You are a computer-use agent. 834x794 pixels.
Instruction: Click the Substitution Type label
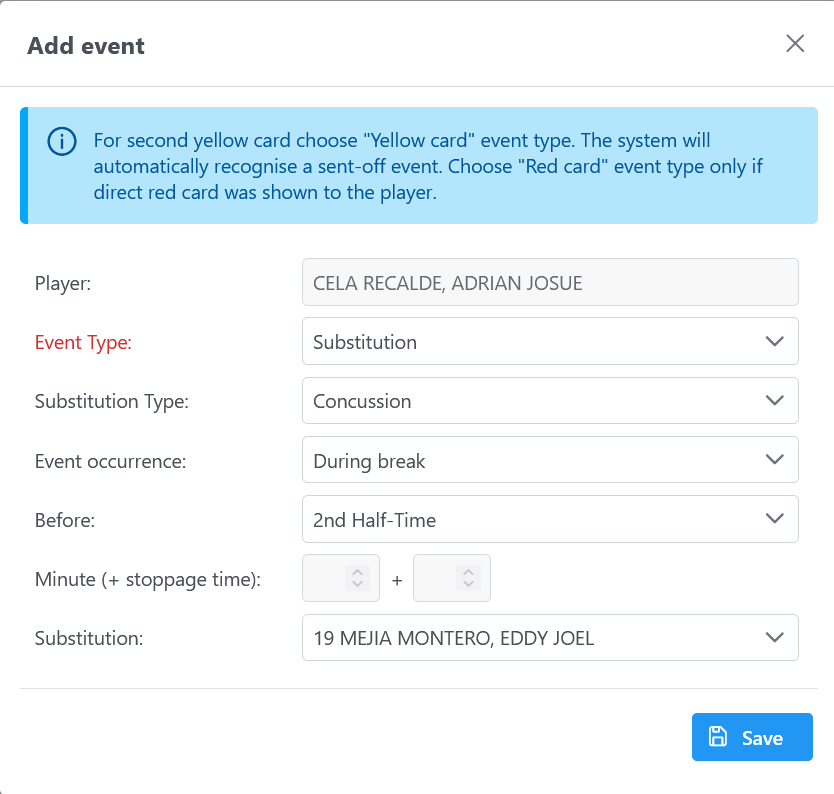click(111, 401)
